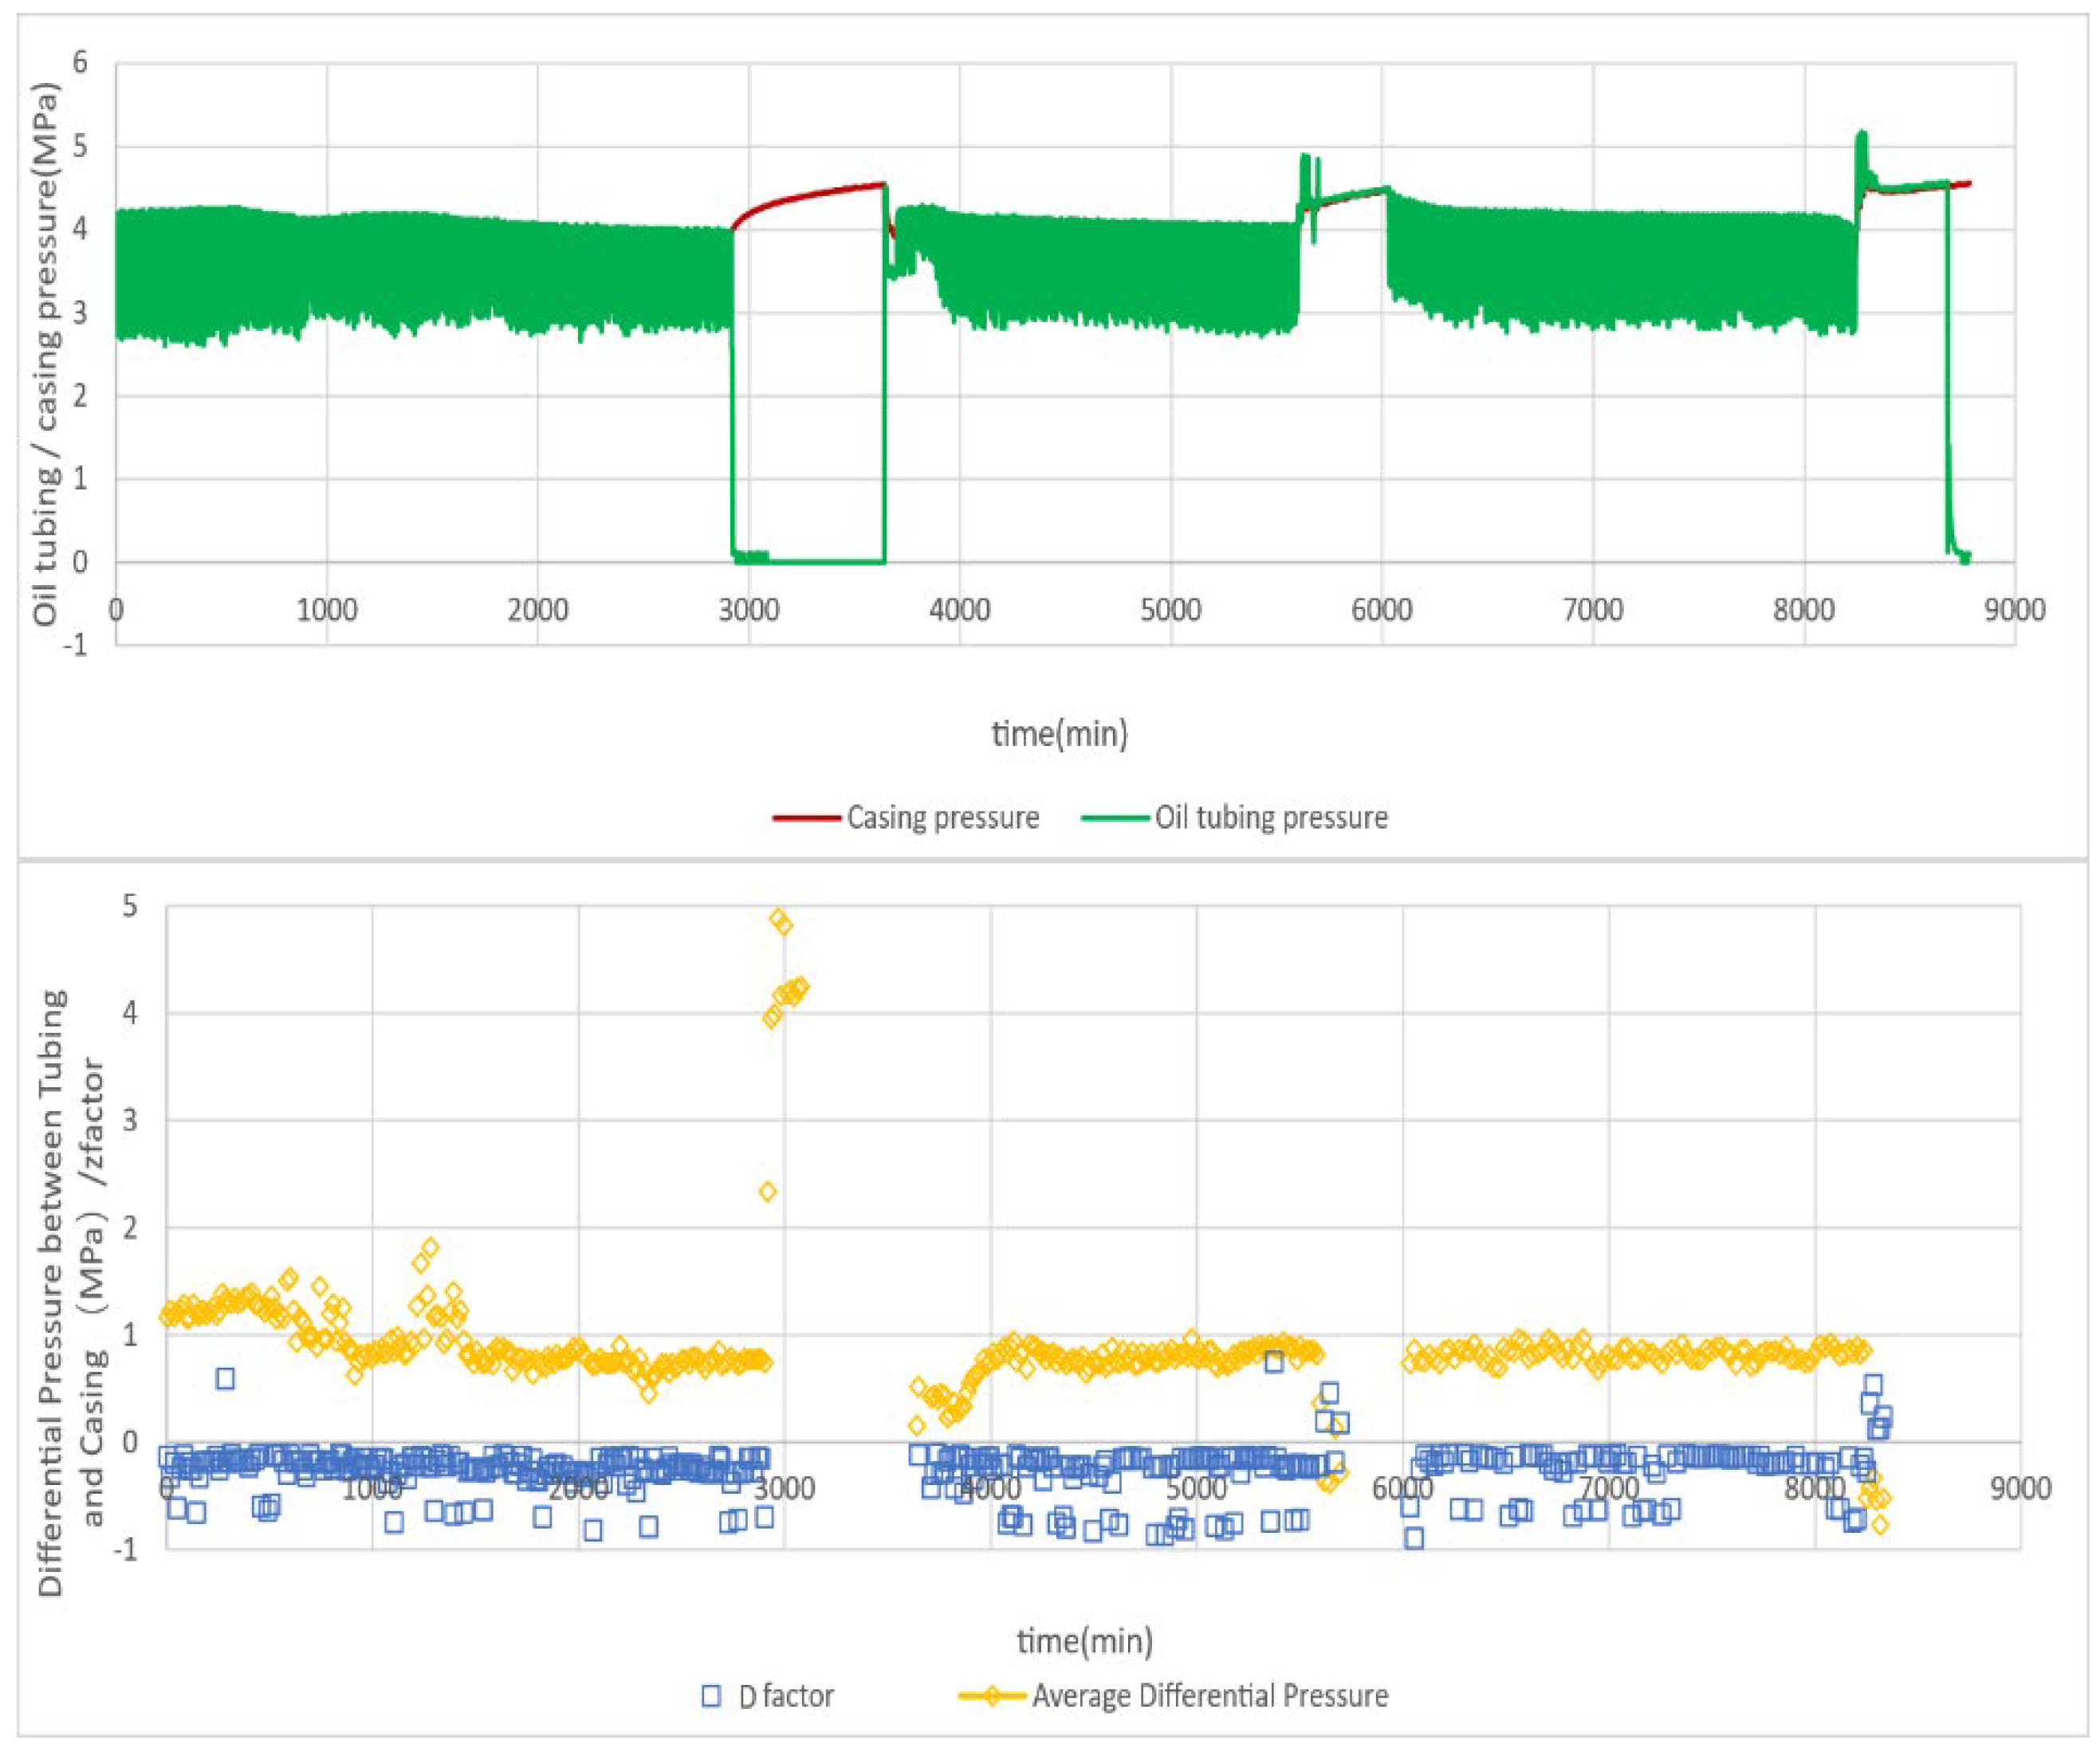
Task: Click the tallest green spike past 8000 minutes
Action: 1861,140
